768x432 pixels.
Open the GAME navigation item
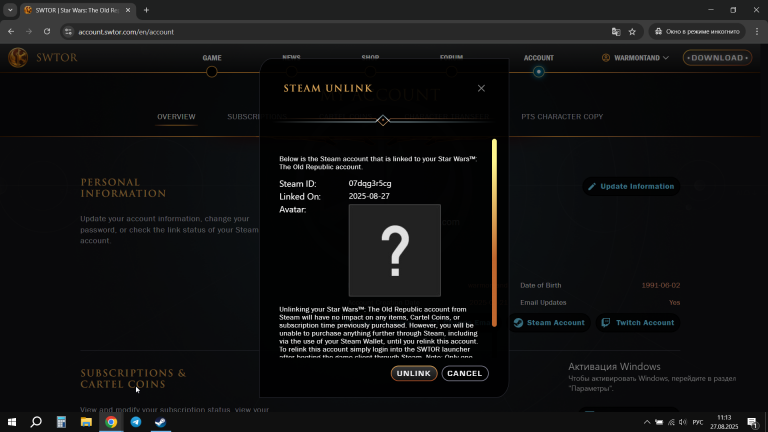(212, 58)
